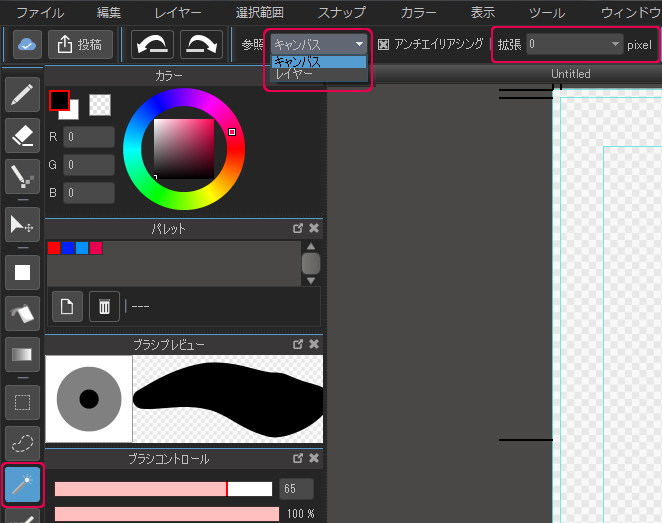Screen dimensions: 662x523
Task: Open the 選択範囲 menu
Action: [260, 13]
